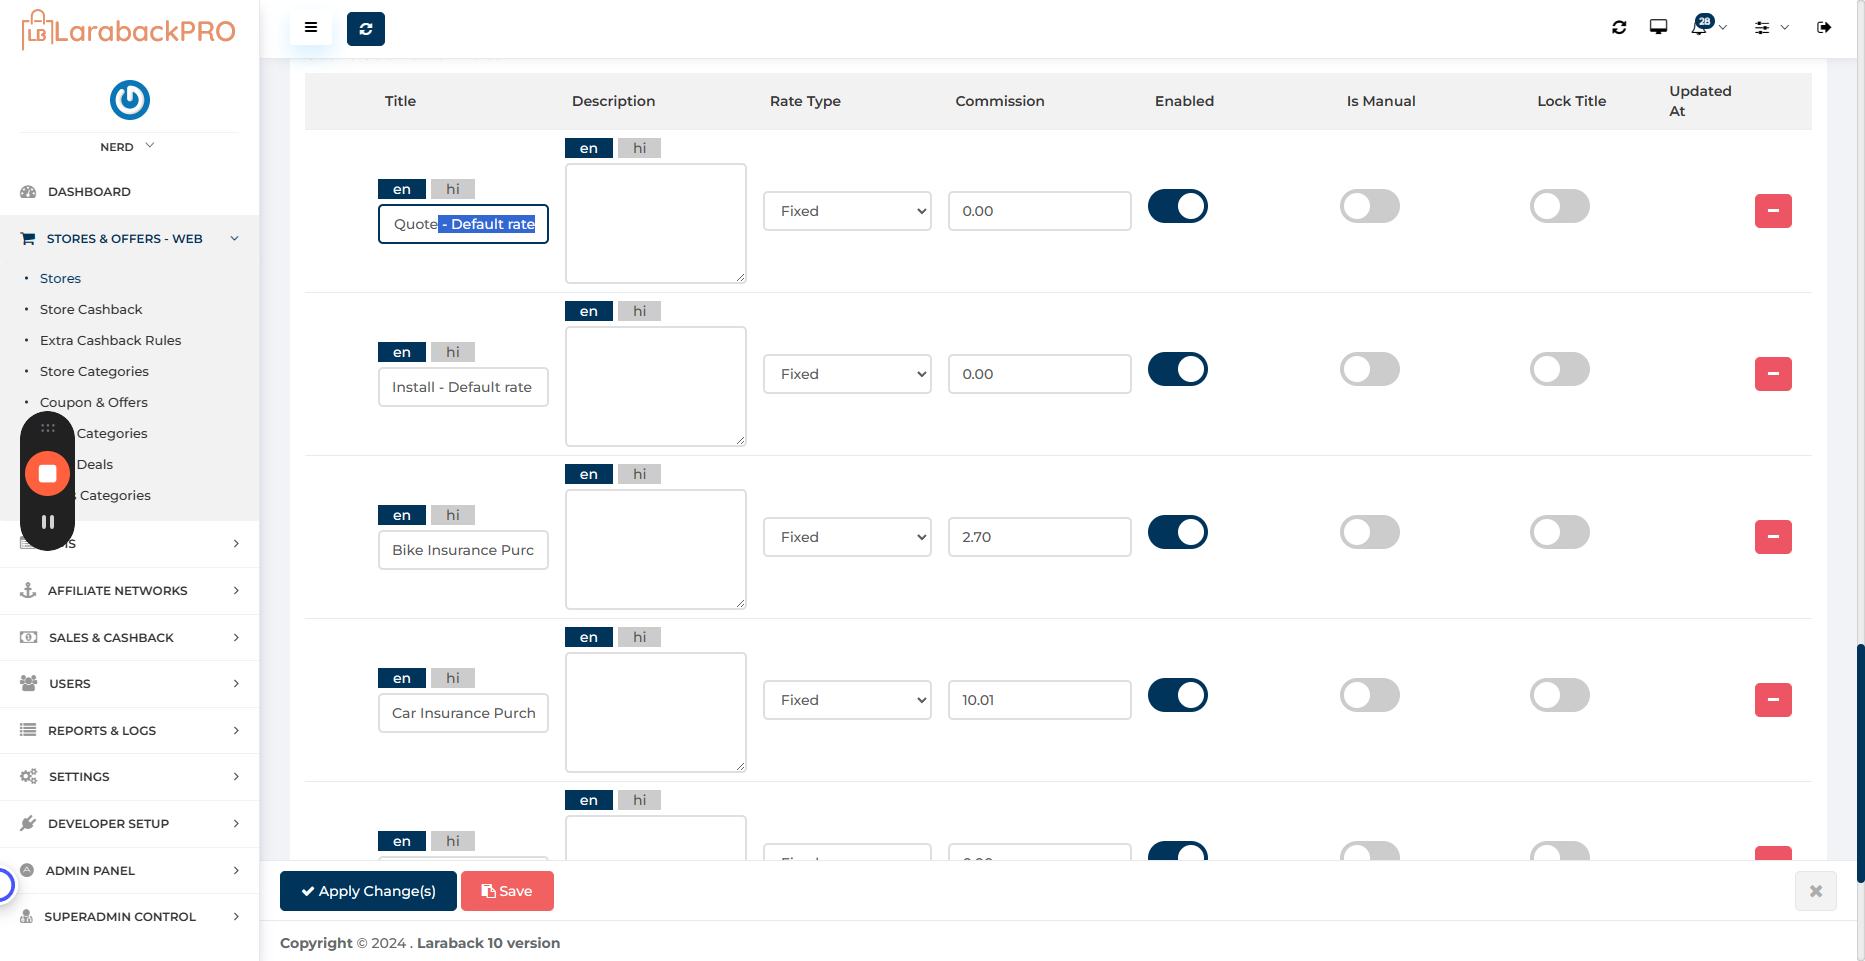Turn on Is Manual for Quote row
The height and width of the screenshot is (961, 1865).
[x=1370, y=206]
